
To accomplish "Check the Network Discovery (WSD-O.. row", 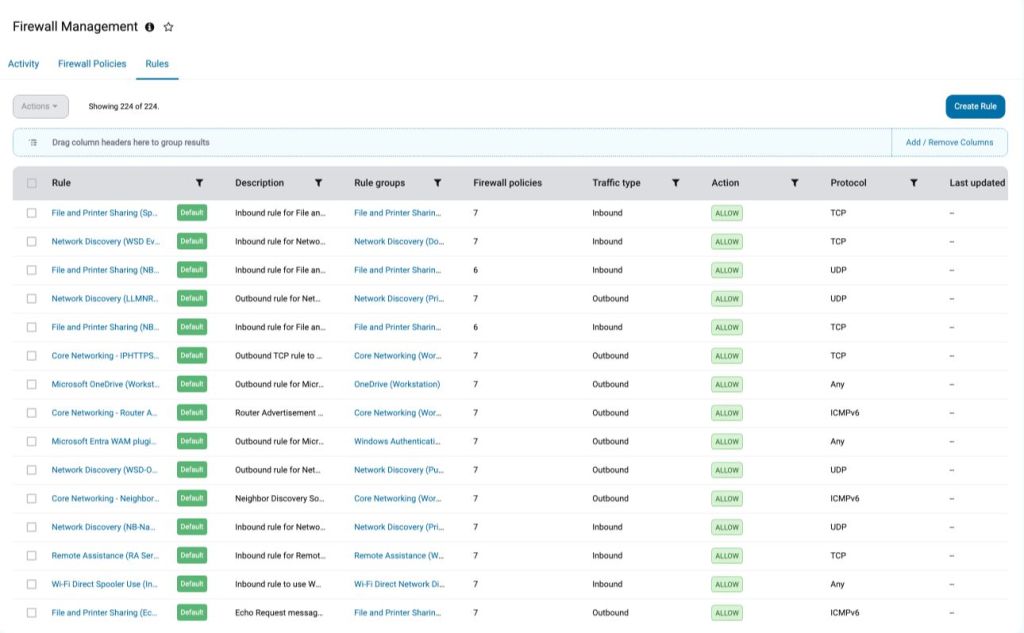I will tap(31, 470).
